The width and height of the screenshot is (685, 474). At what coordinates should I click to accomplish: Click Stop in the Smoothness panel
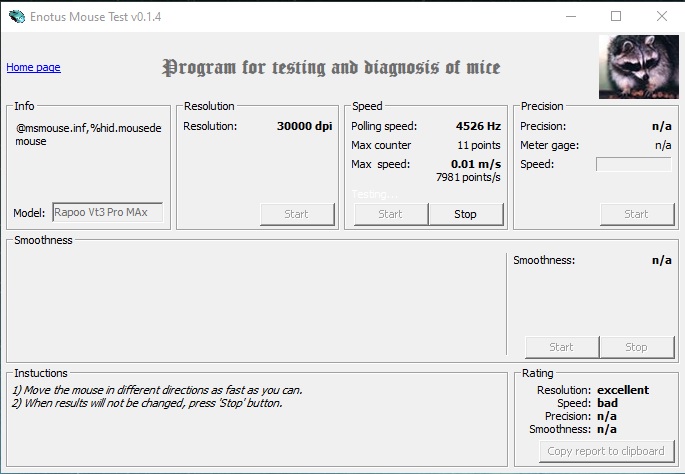point(637,347)
